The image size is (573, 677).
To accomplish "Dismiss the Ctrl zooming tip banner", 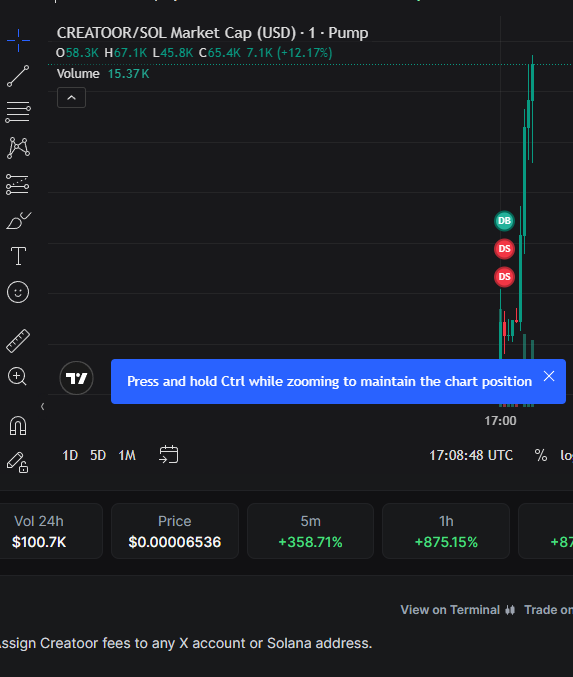I will point(549,376).
